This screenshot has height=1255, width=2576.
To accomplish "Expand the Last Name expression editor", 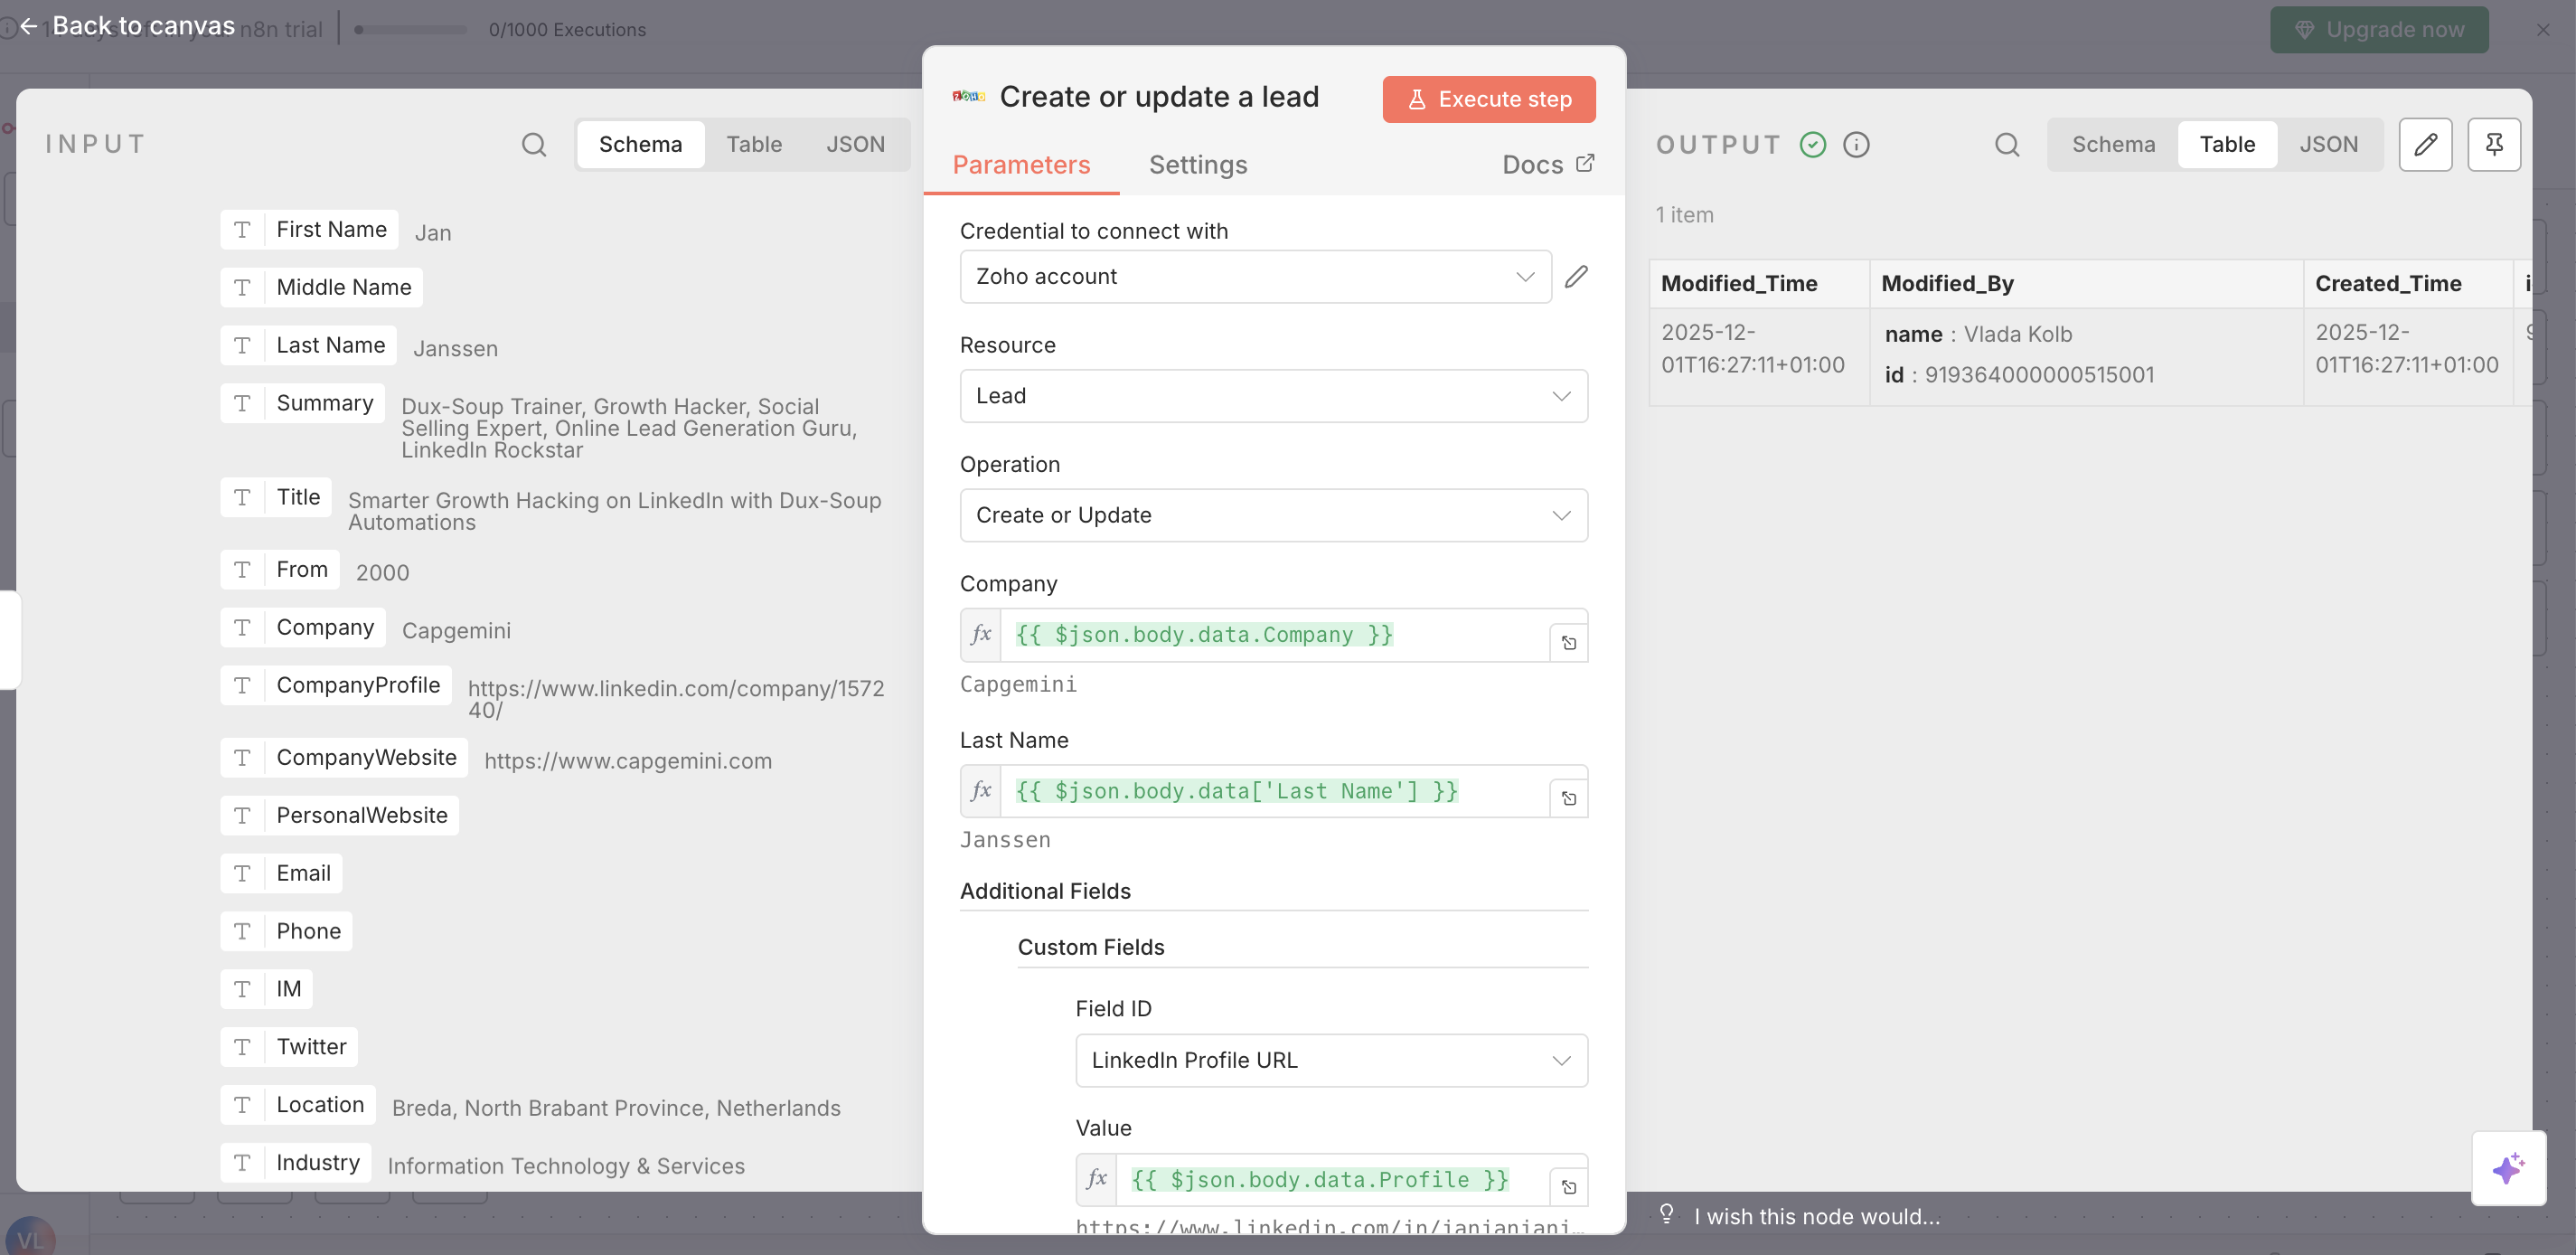I will click(x=1568, y=799).
